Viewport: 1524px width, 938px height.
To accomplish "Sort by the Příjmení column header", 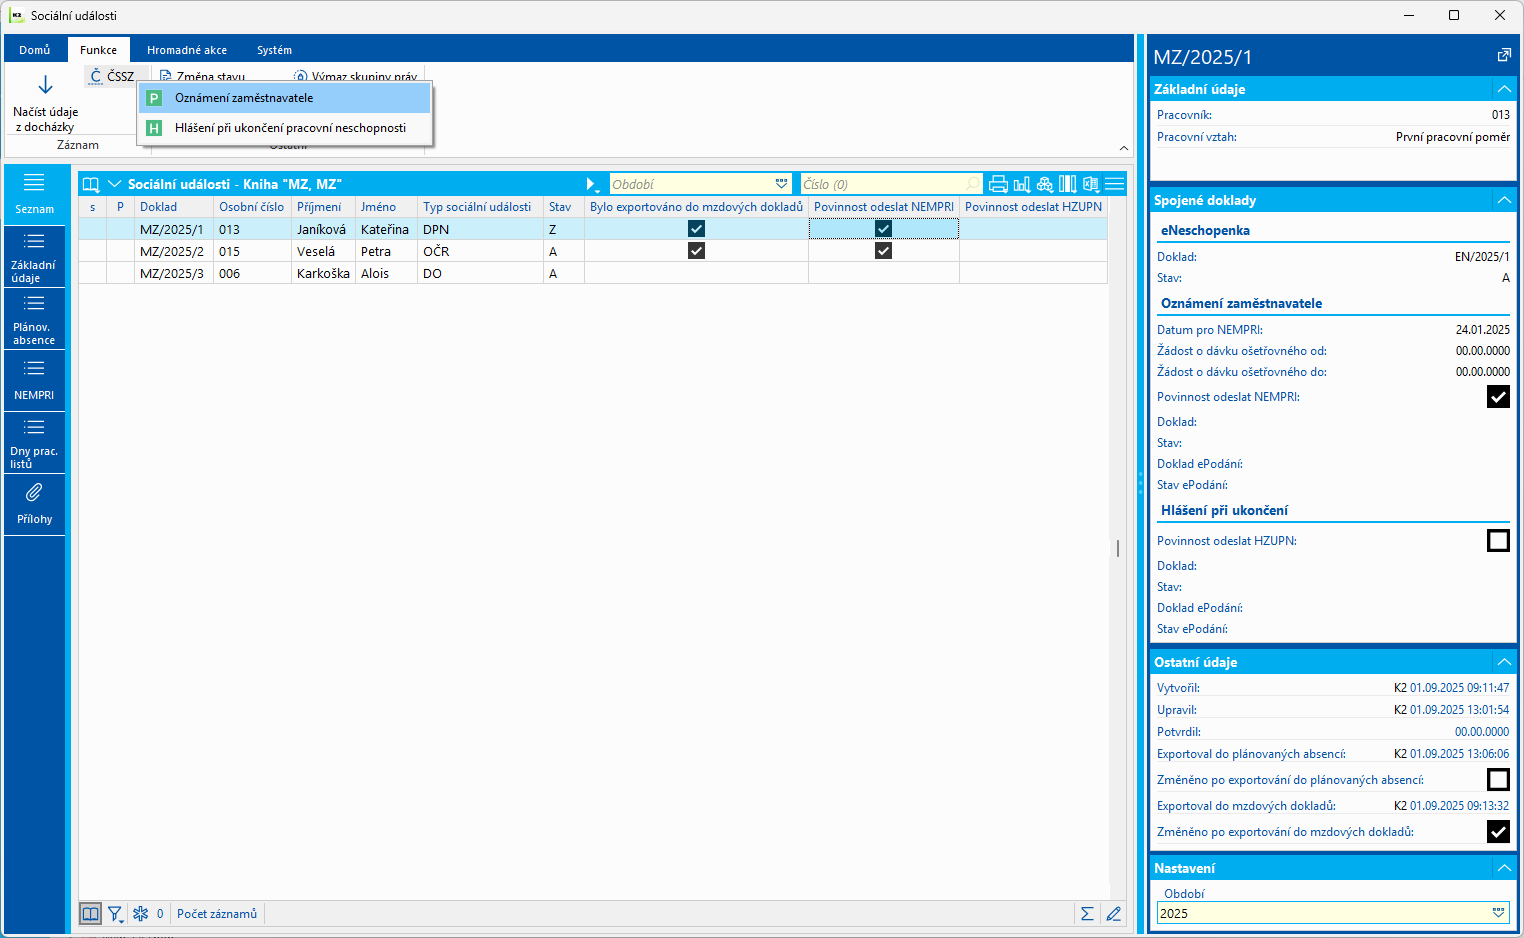I will pyautogui.click(x=323, y=207).
